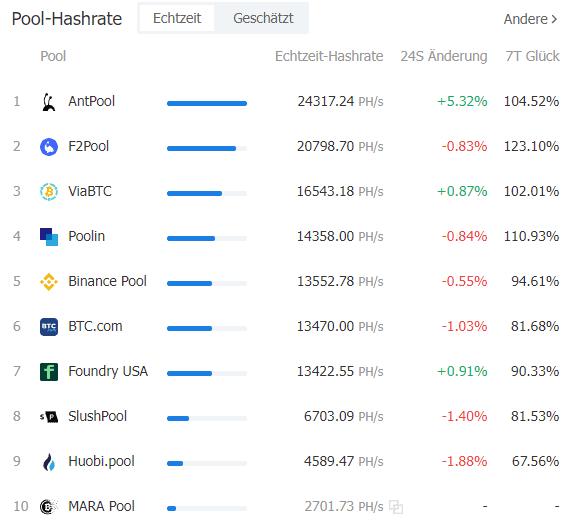Open the Andere link
The image size is (576, 529).
(530, 19)
